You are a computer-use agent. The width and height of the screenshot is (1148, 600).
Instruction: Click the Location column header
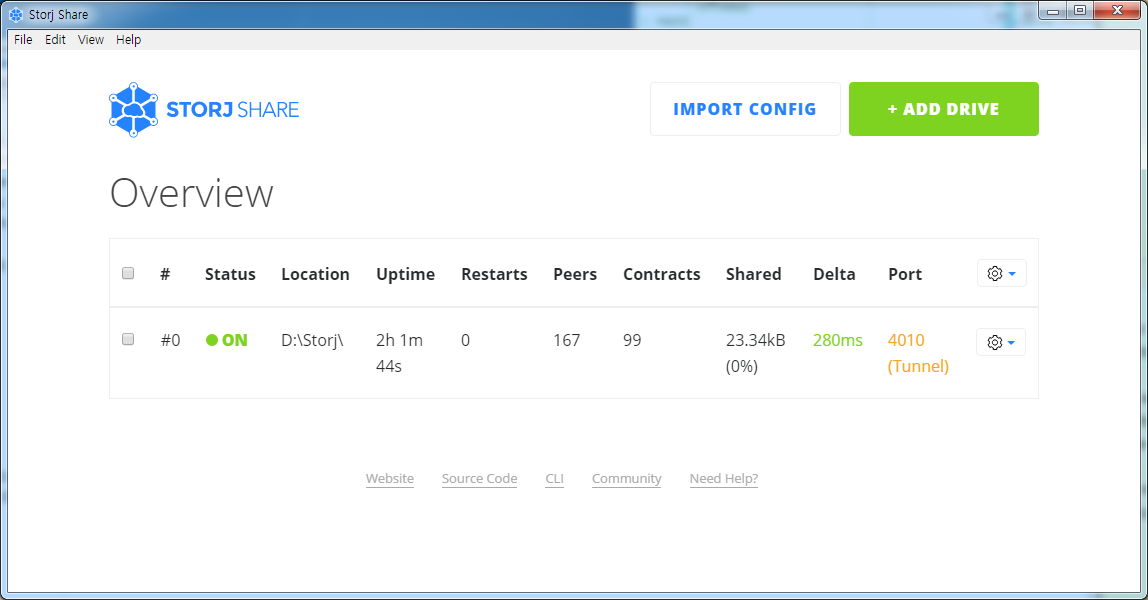(316, 274)
